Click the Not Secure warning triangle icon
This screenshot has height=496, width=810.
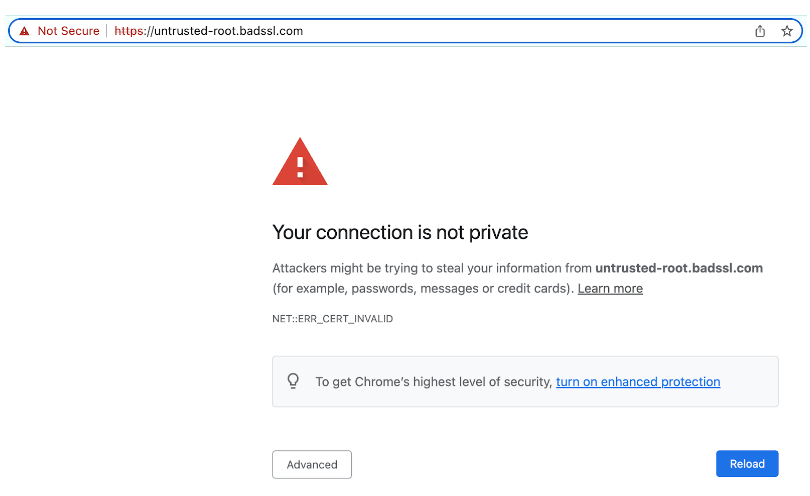pyautogui.click(x=24, y=31)
